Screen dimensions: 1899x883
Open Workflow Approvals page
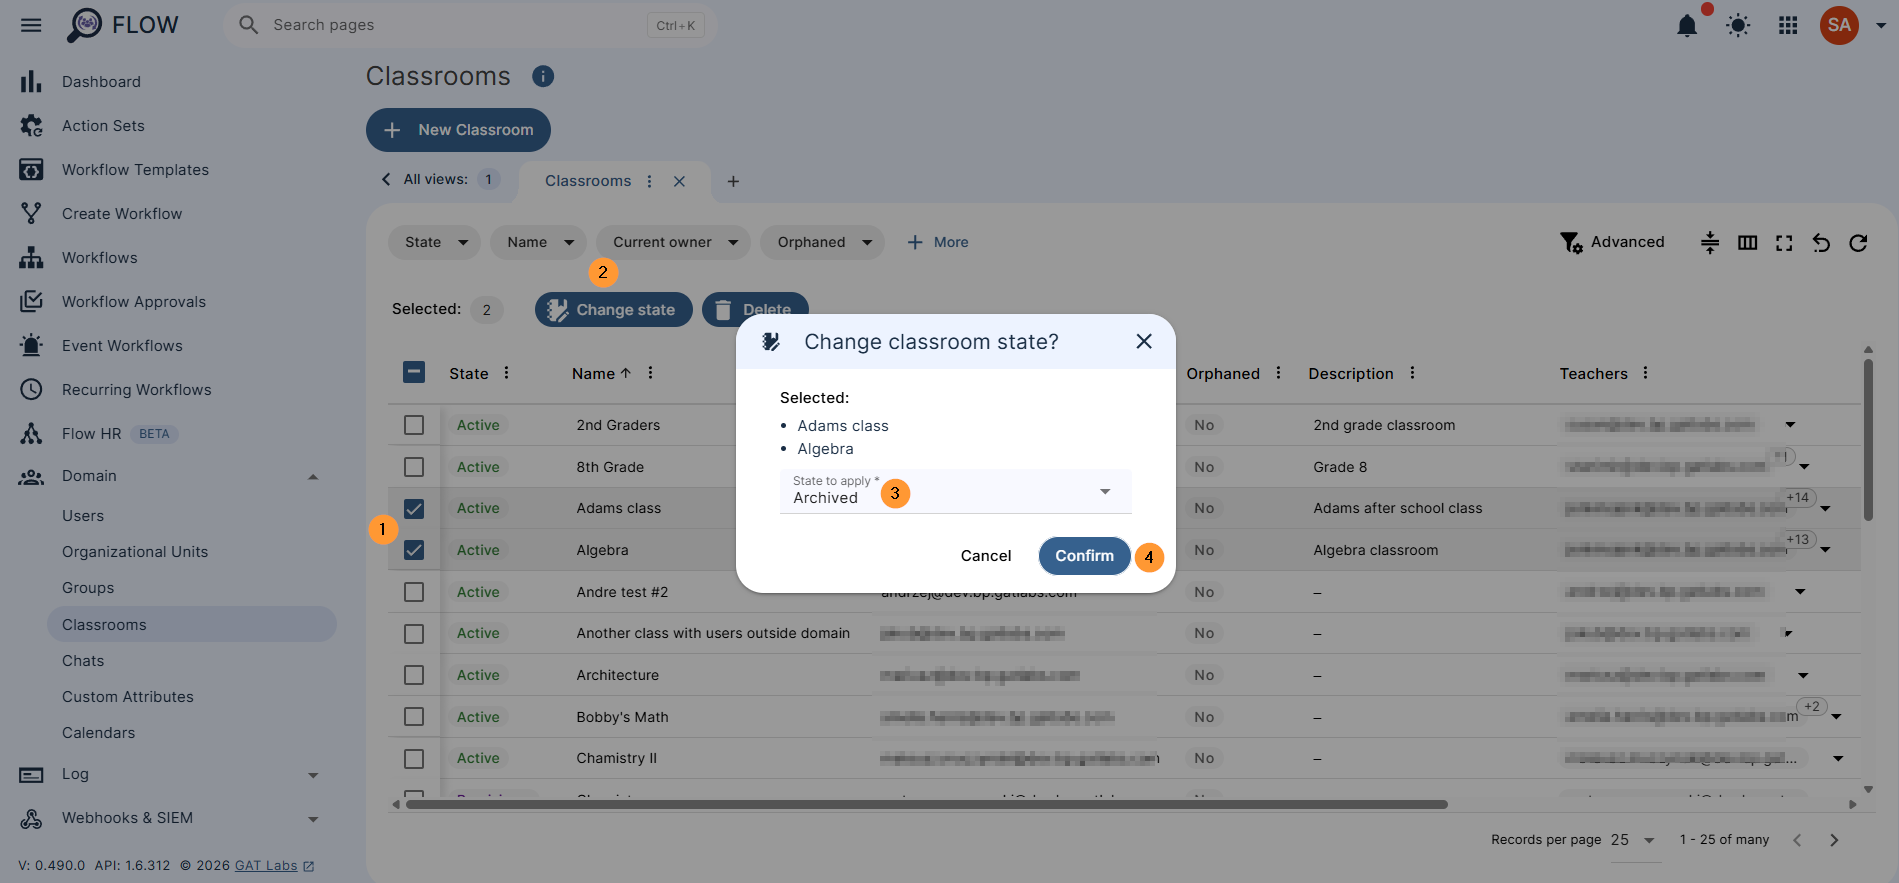pyautogui.click(x=133, y=302)
